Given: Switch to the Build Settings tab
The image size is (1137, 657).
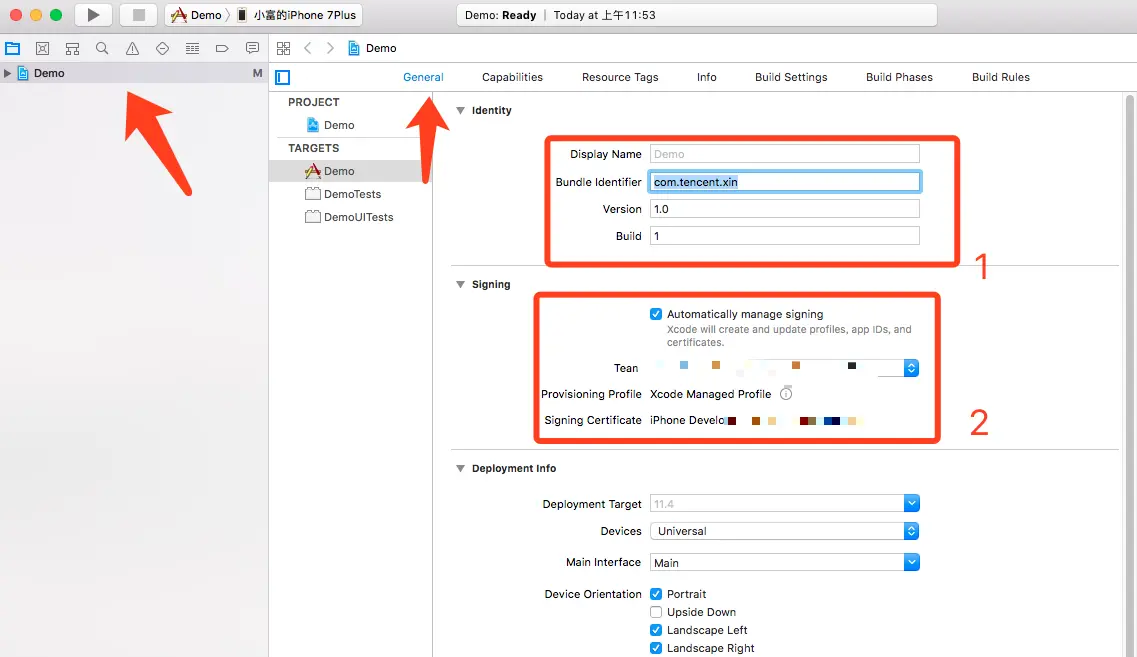Looking at the screenshot, I should (791, 77).
